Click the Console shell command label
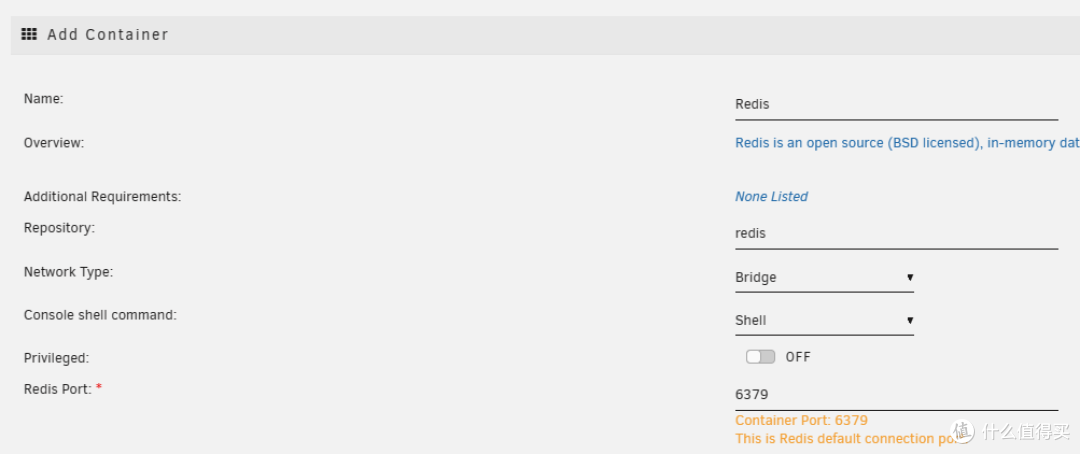This screenshot has height=454, width=1080. click(x=100, y=315)
